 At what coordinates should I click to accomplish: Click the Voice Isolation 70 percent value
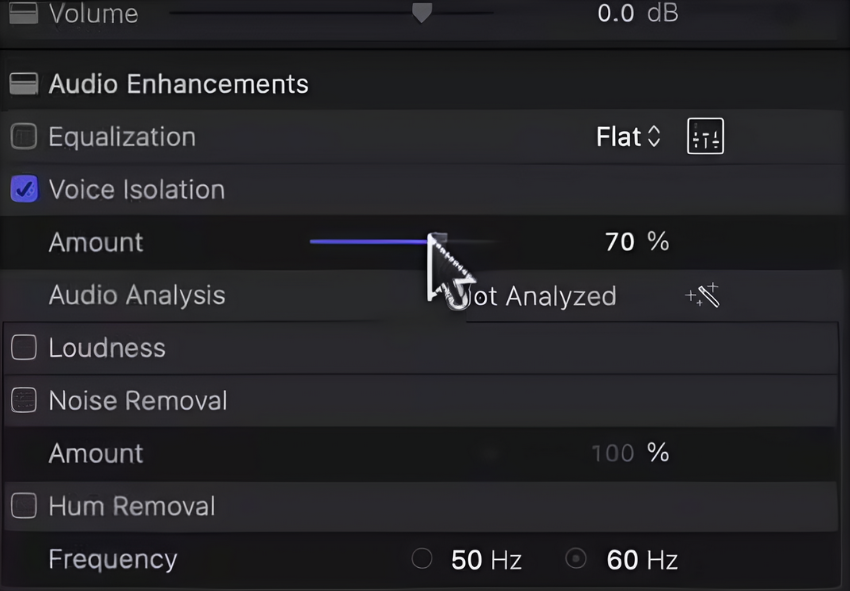pyautogui.click(x=621, y=242)
